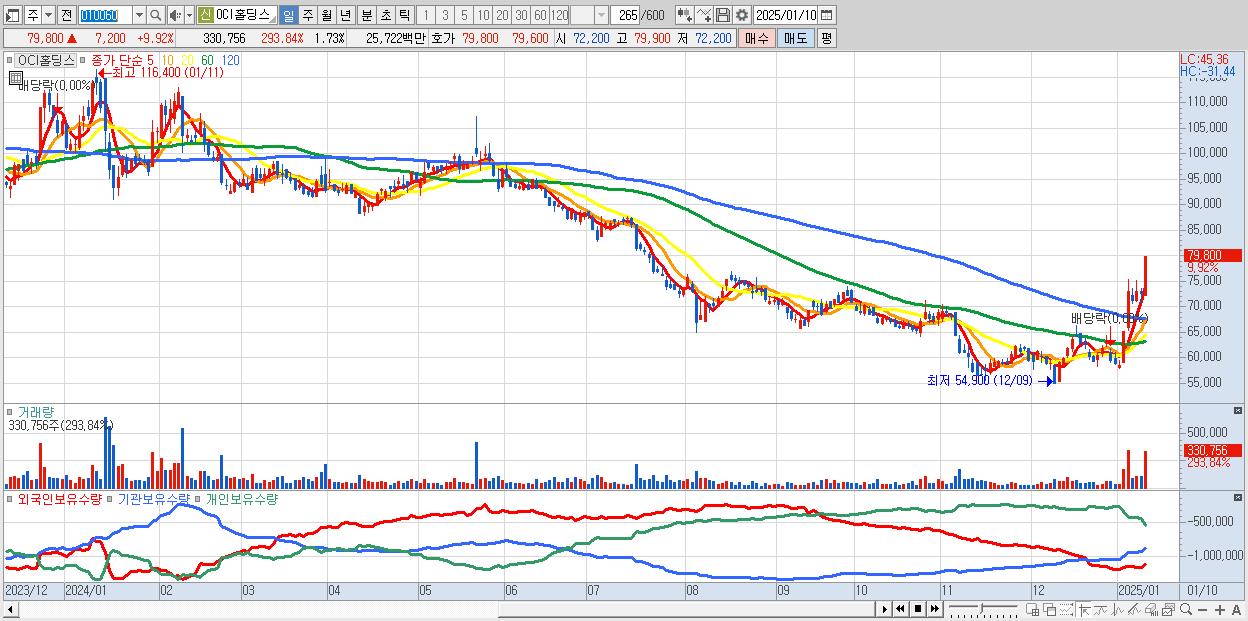Click the first window-grid icon after the slider

[1032, 610]
